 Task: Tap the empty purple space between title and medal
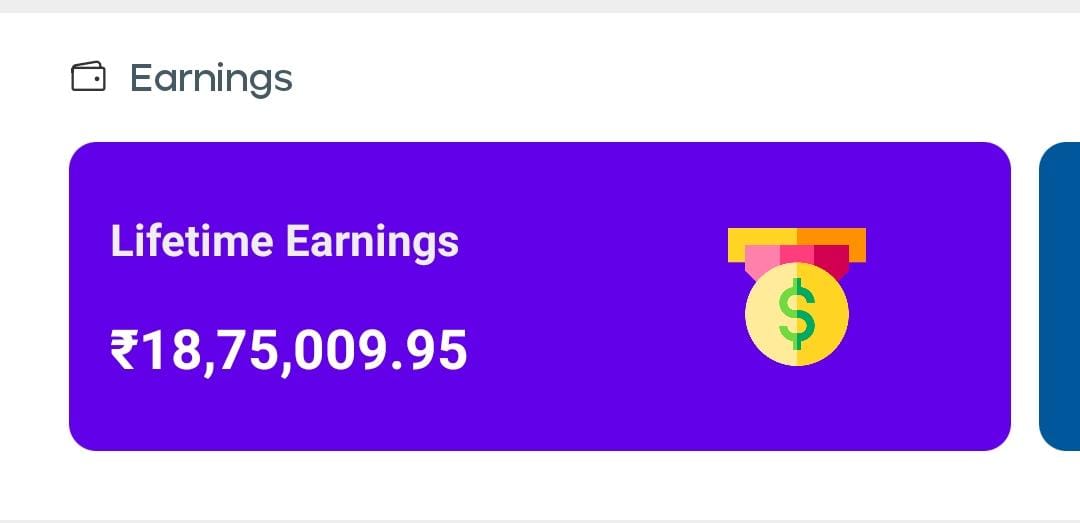(x=590, y=296)
